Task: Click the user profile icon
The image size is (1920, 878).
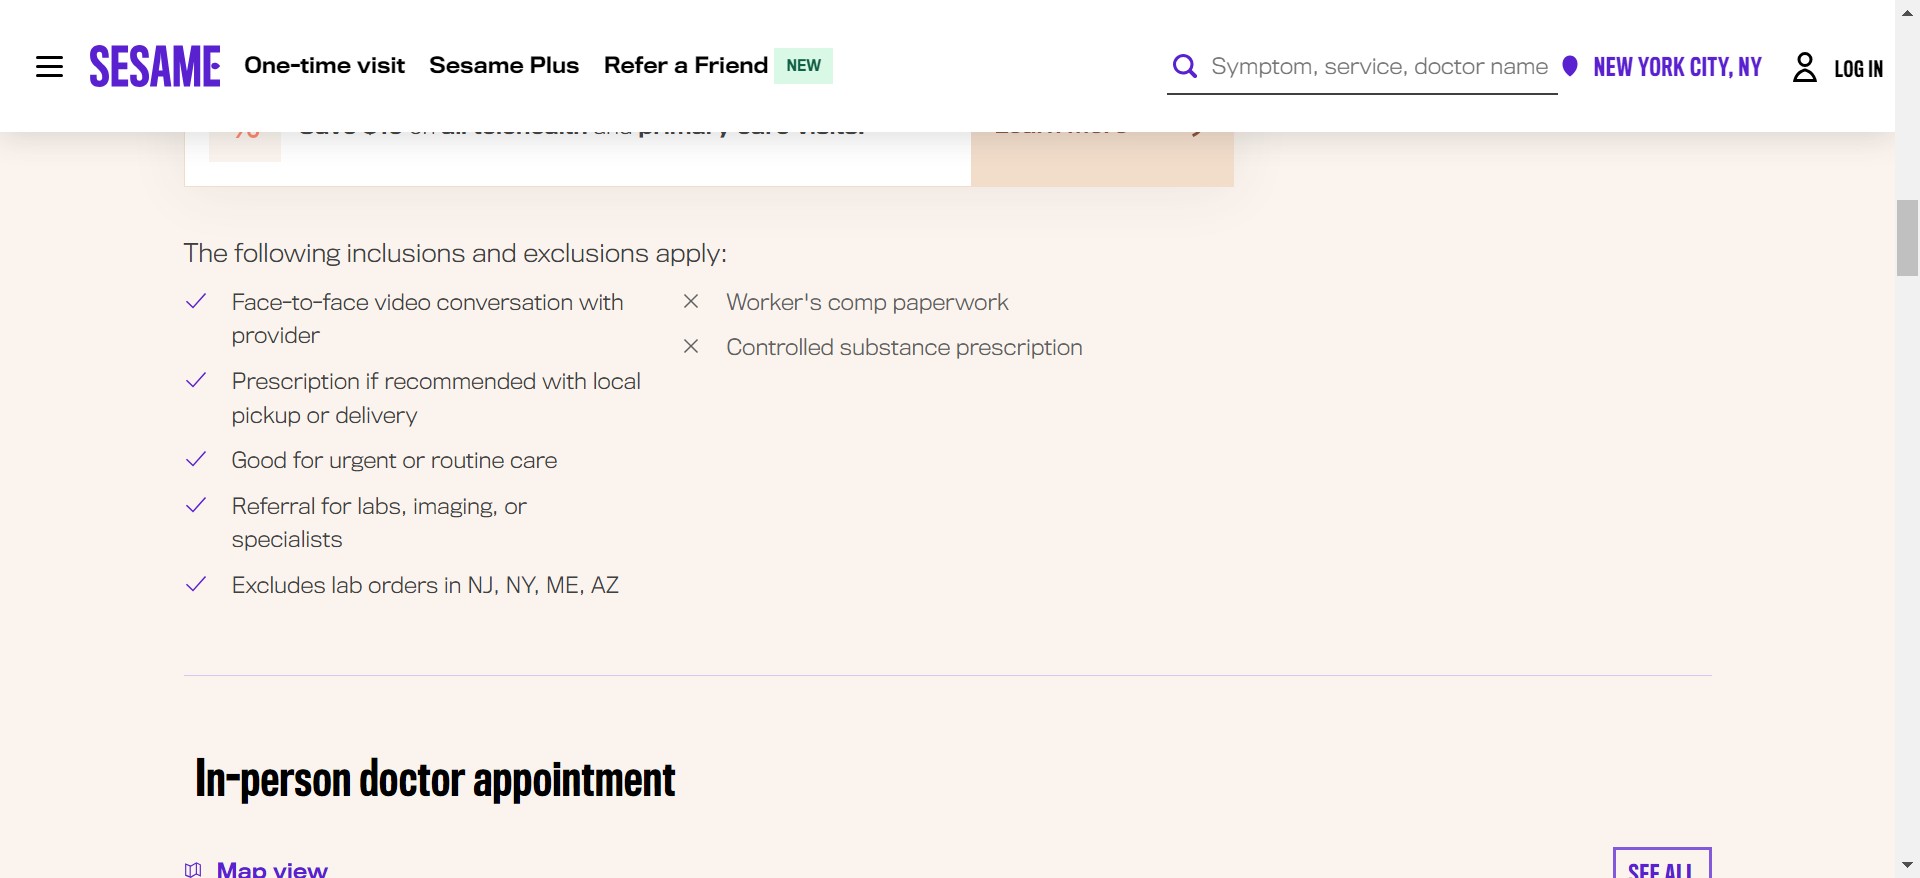Action: (x=1804, y=67)
